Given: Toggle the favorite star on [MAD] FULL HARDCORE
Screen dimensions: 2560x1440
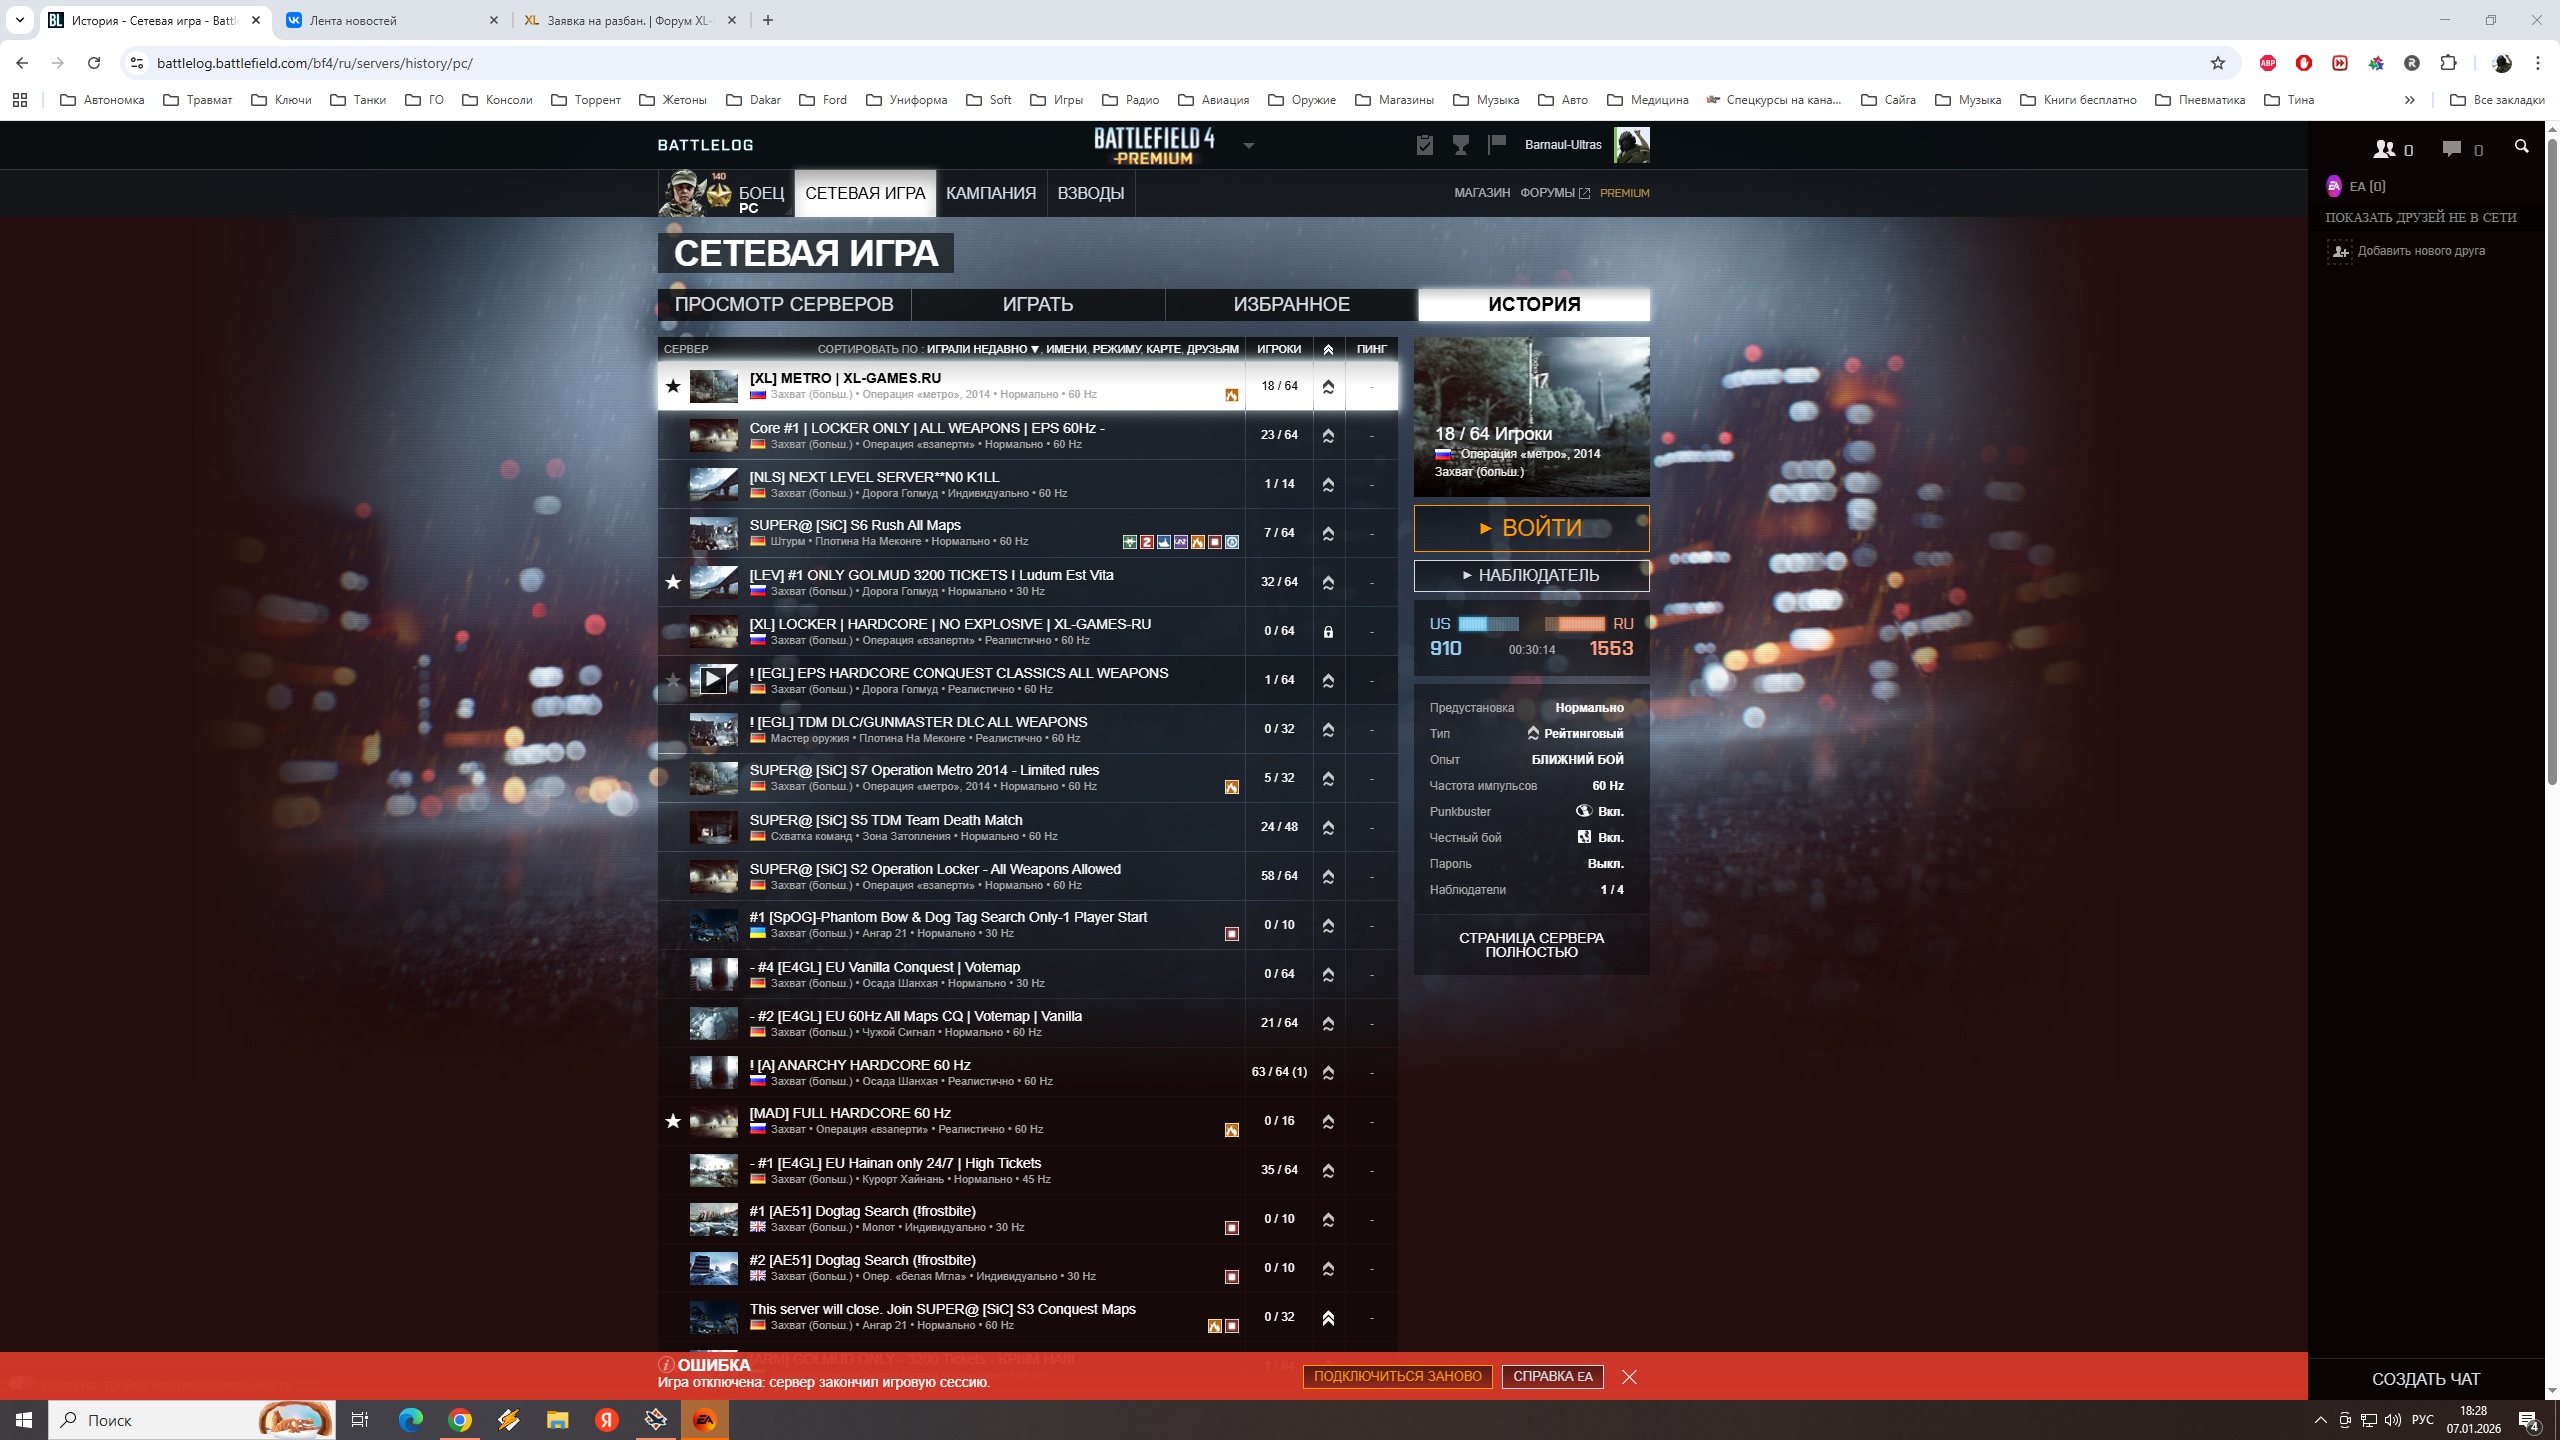Looking at the screenshot, I should pyautogui.click(x=673, y=1121).
